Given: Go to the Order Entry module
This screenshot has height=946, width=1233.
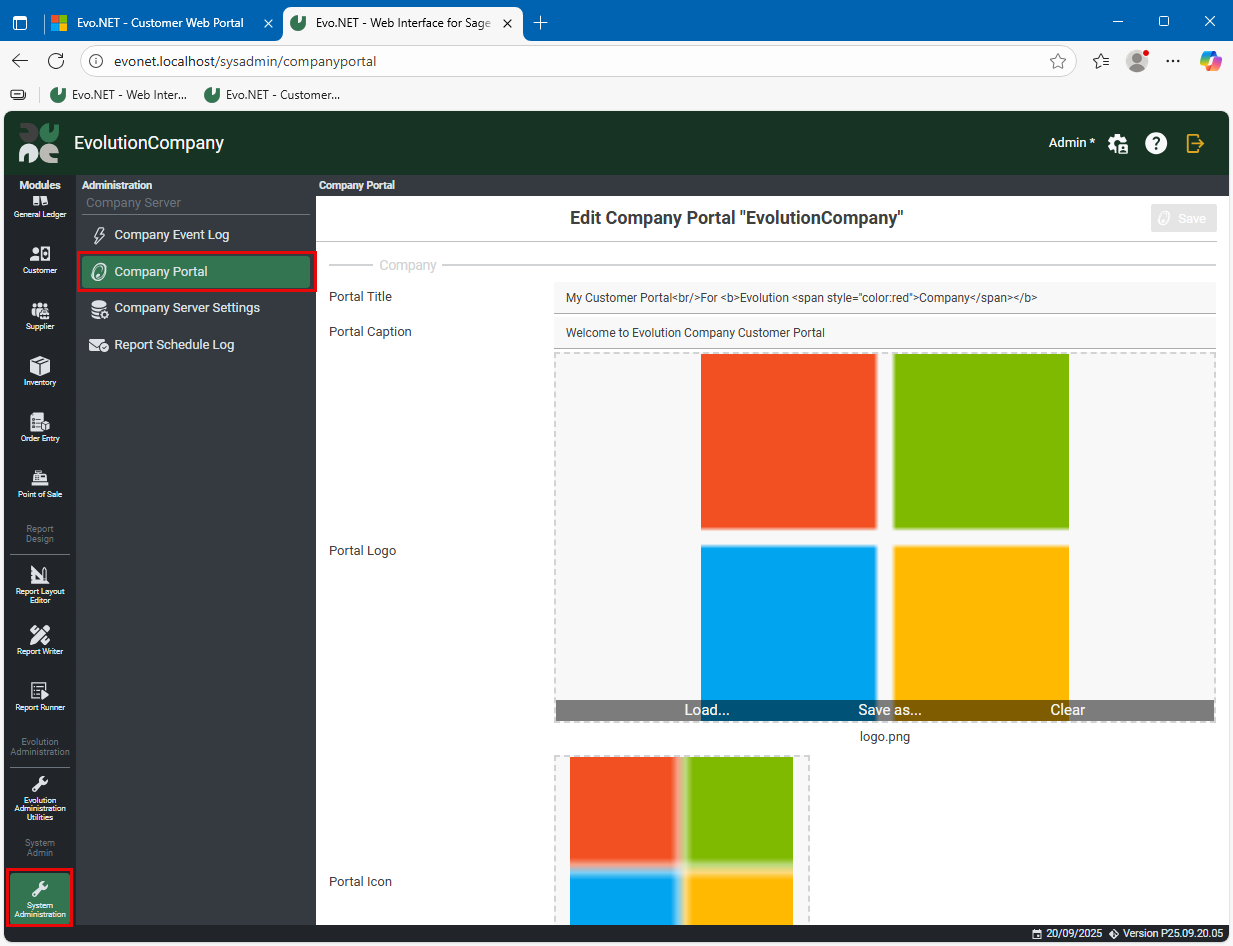Looking at the screenshot, I should click(x=40, y=428).
